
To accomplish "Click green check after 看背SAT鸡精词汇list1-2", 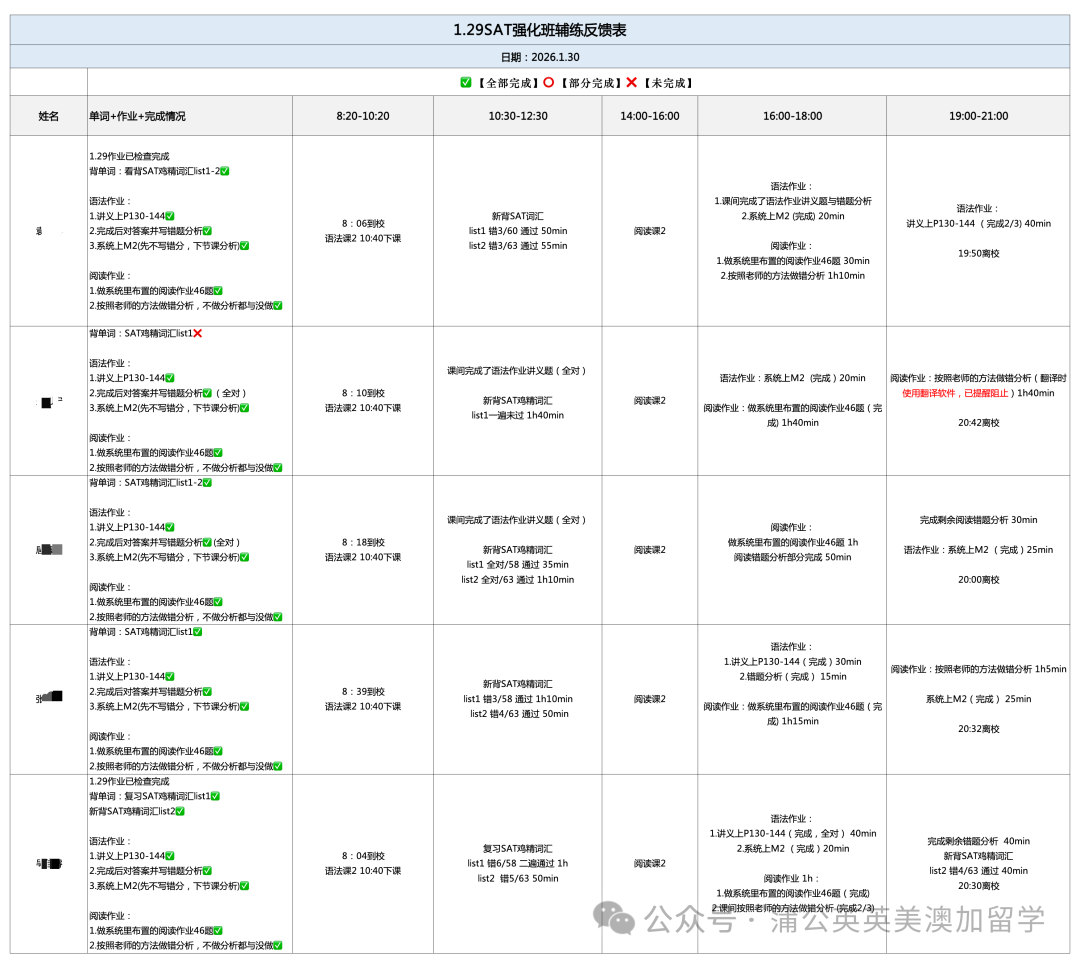I will 225,171.
